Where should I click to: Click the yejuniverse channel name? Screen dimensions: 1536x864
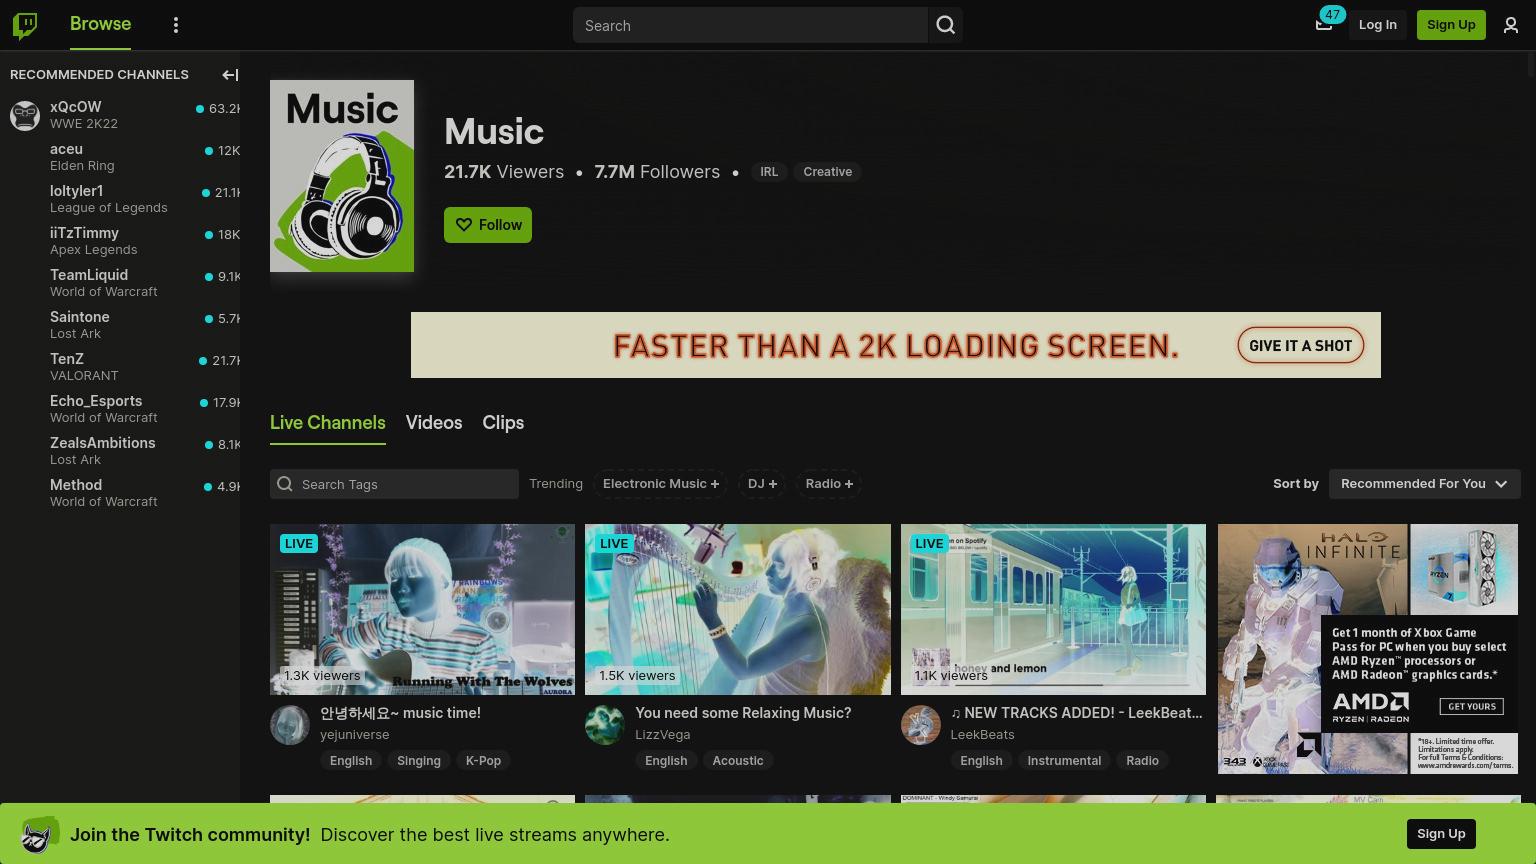coord(355,735)
